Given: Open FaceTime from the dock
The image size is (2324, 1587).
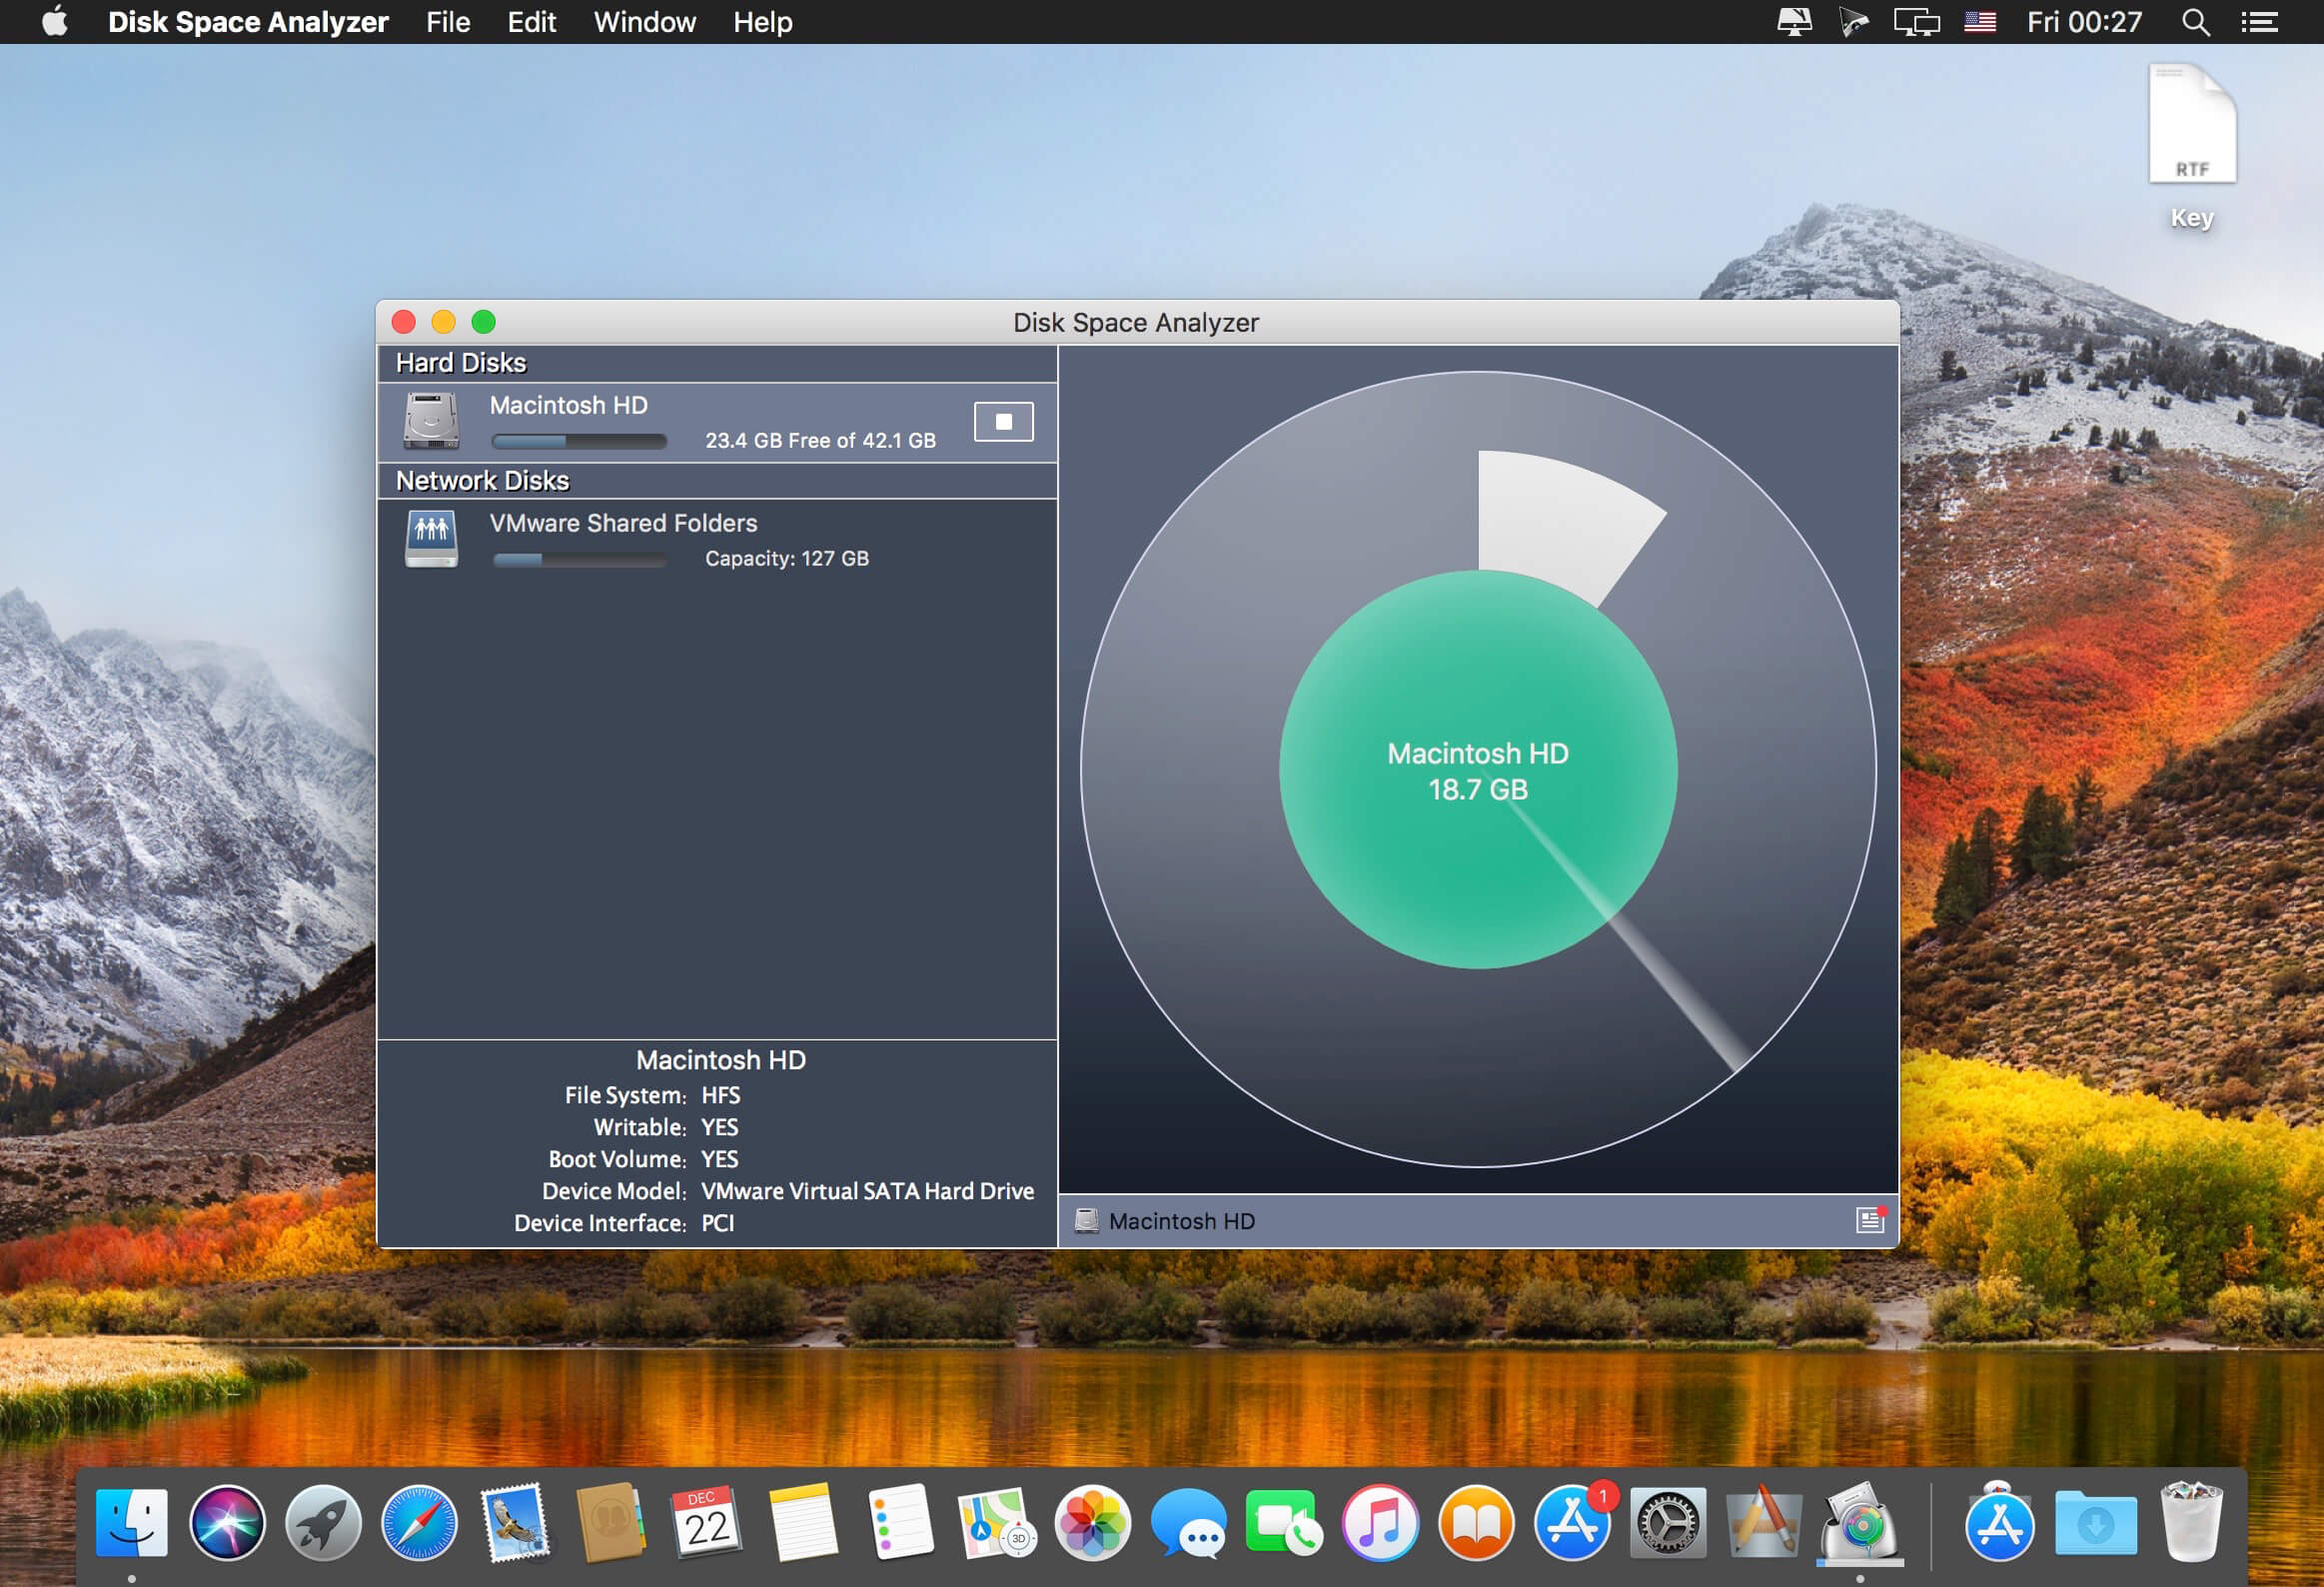Looking at the screenshot, I should (x=1284, y=1522).
